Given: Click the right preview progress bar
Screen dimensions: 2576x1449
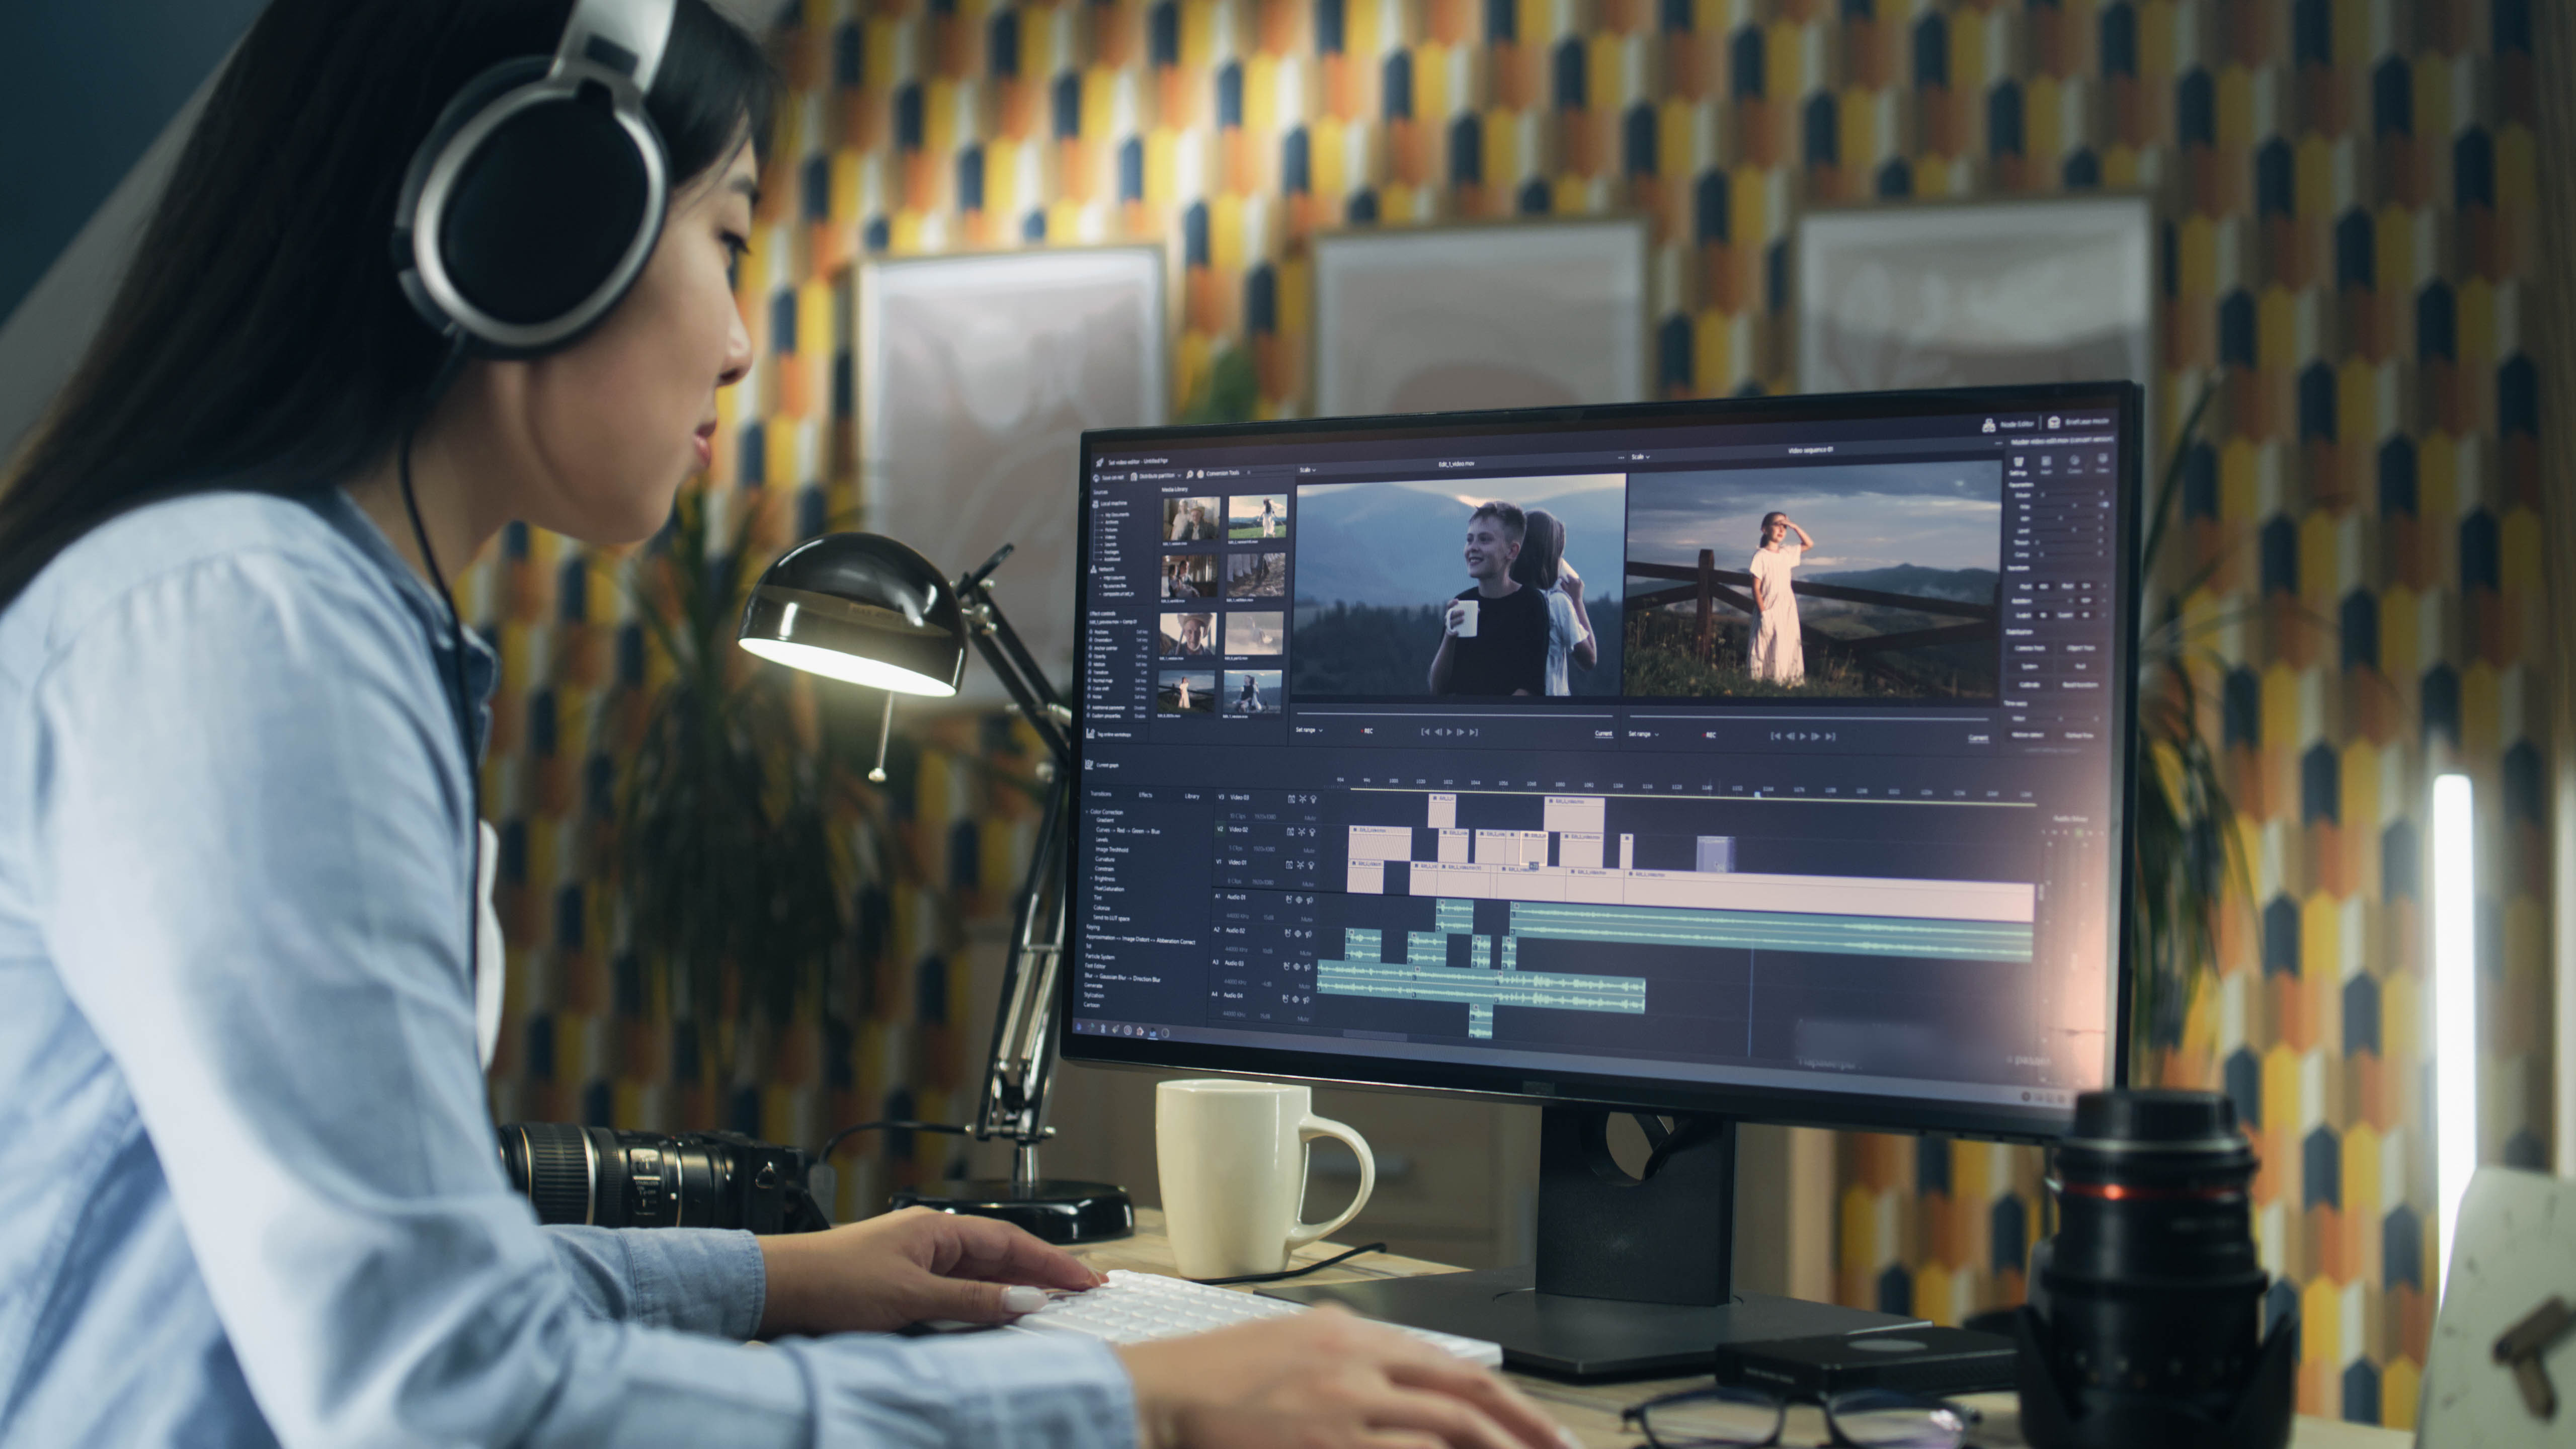Looking at the screenshot, I should [x=1809, y=718].
